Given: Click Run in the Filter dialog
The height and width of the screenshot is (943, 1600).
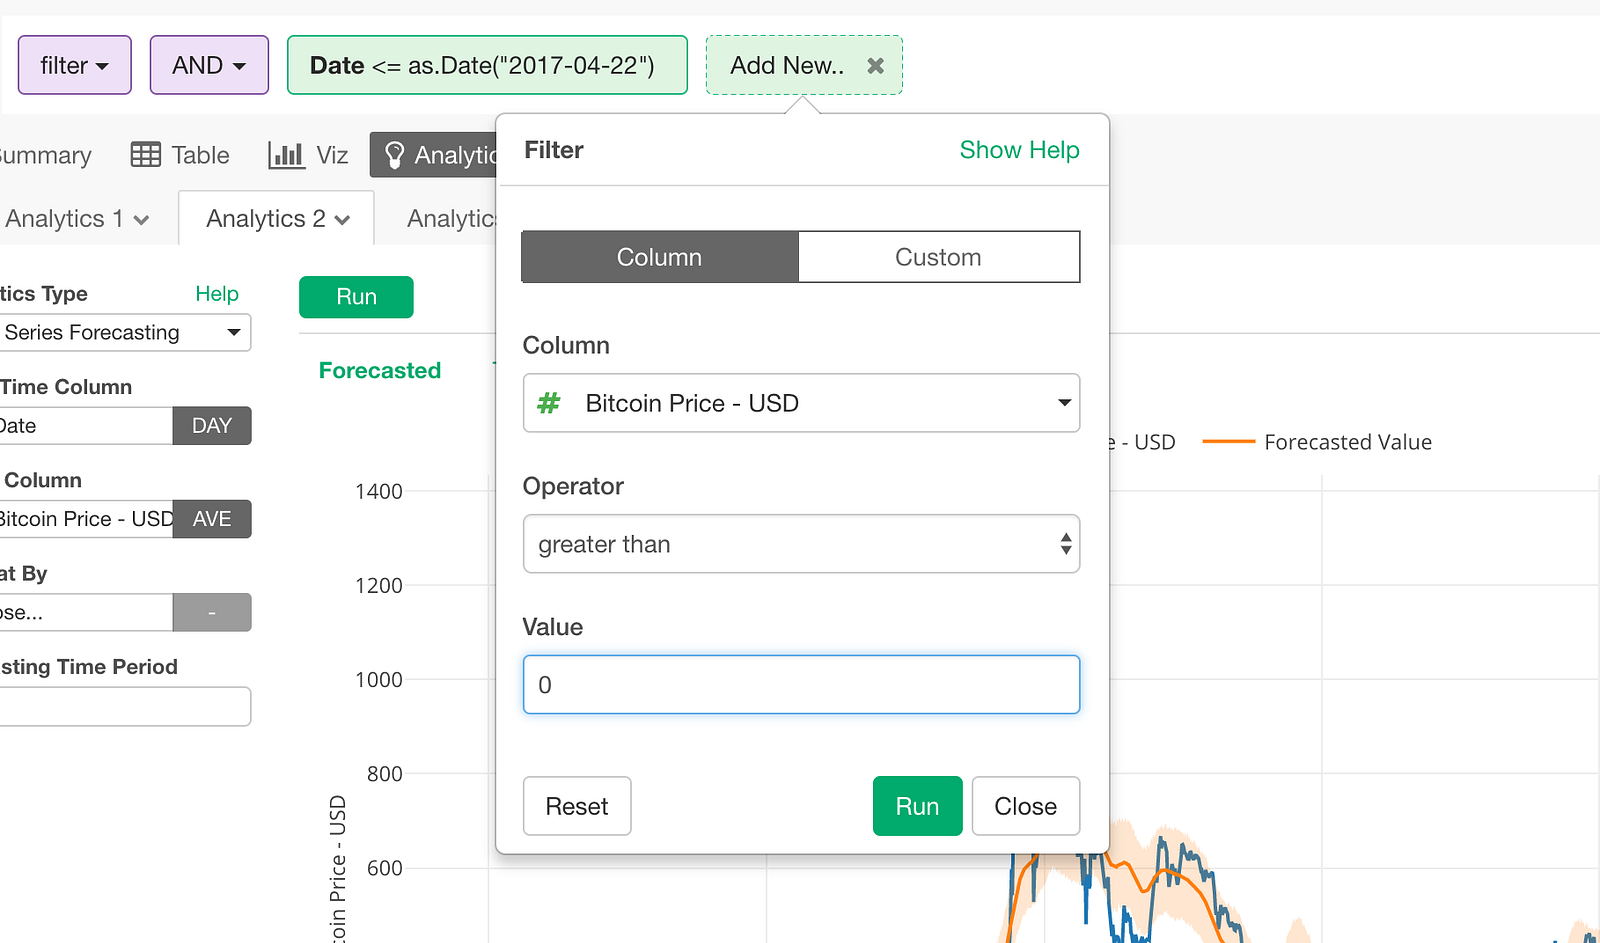Looking at the screenshot, I should 917,806.
